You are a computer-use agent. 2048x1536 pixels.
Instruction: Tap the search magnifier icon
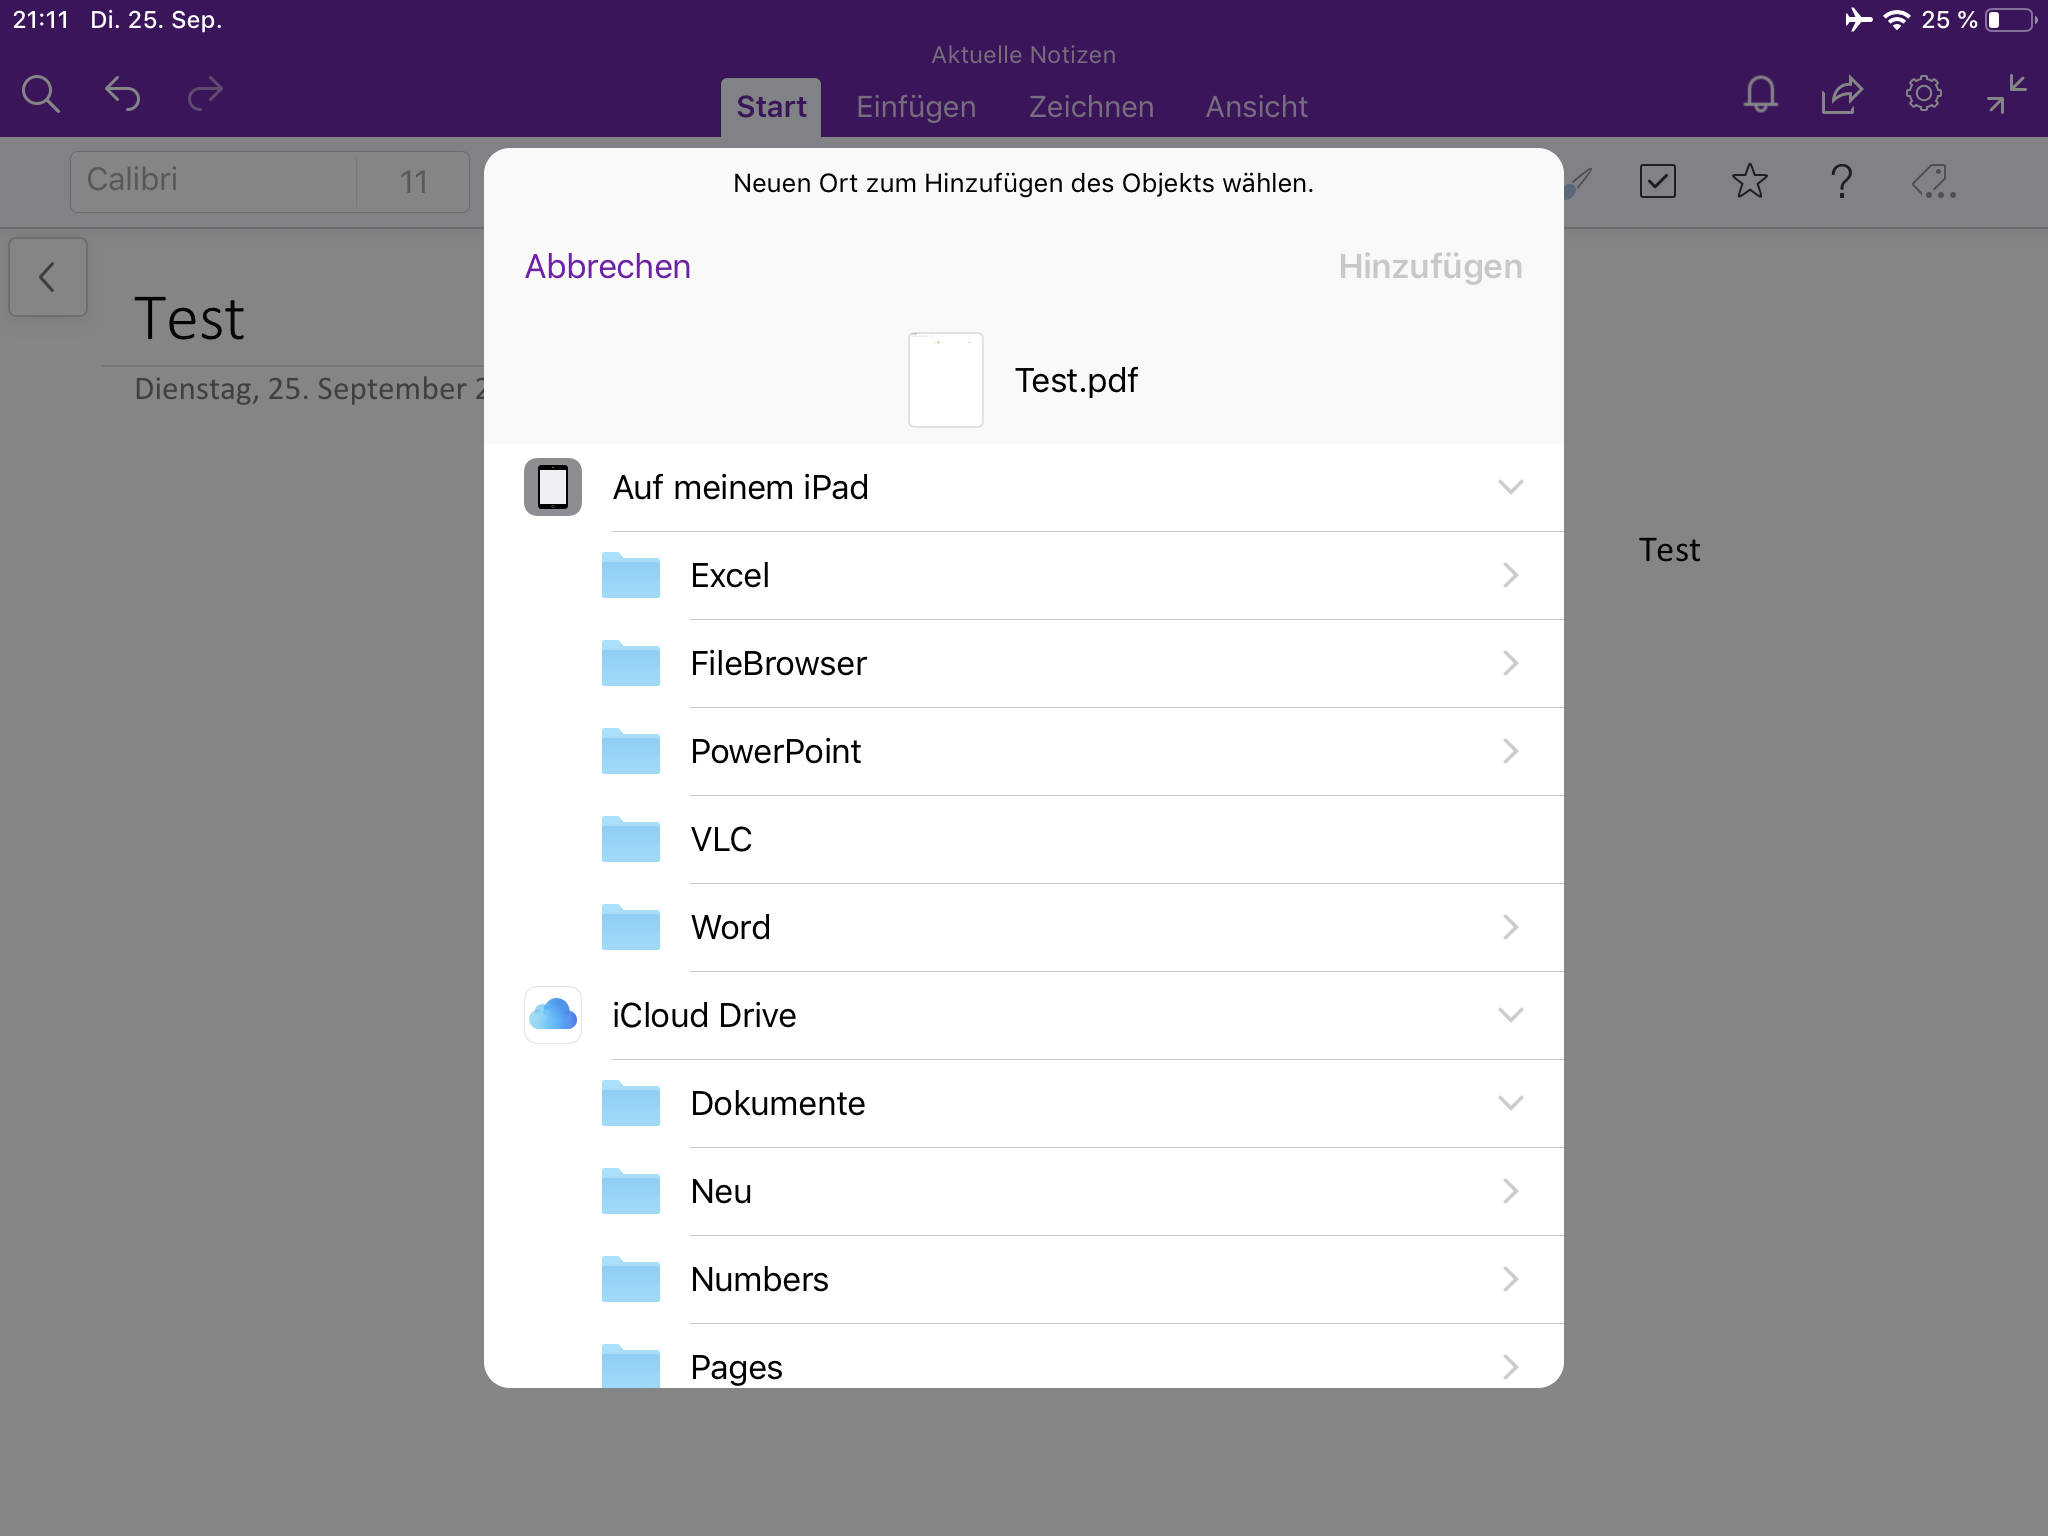click(x=41, y=94)
